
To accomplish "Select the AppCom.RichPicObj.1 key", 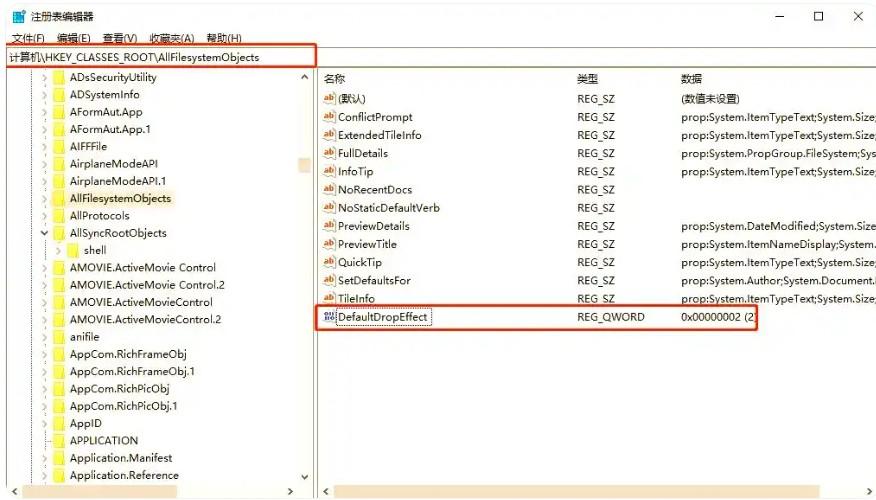I will click(x=123, y=406).
